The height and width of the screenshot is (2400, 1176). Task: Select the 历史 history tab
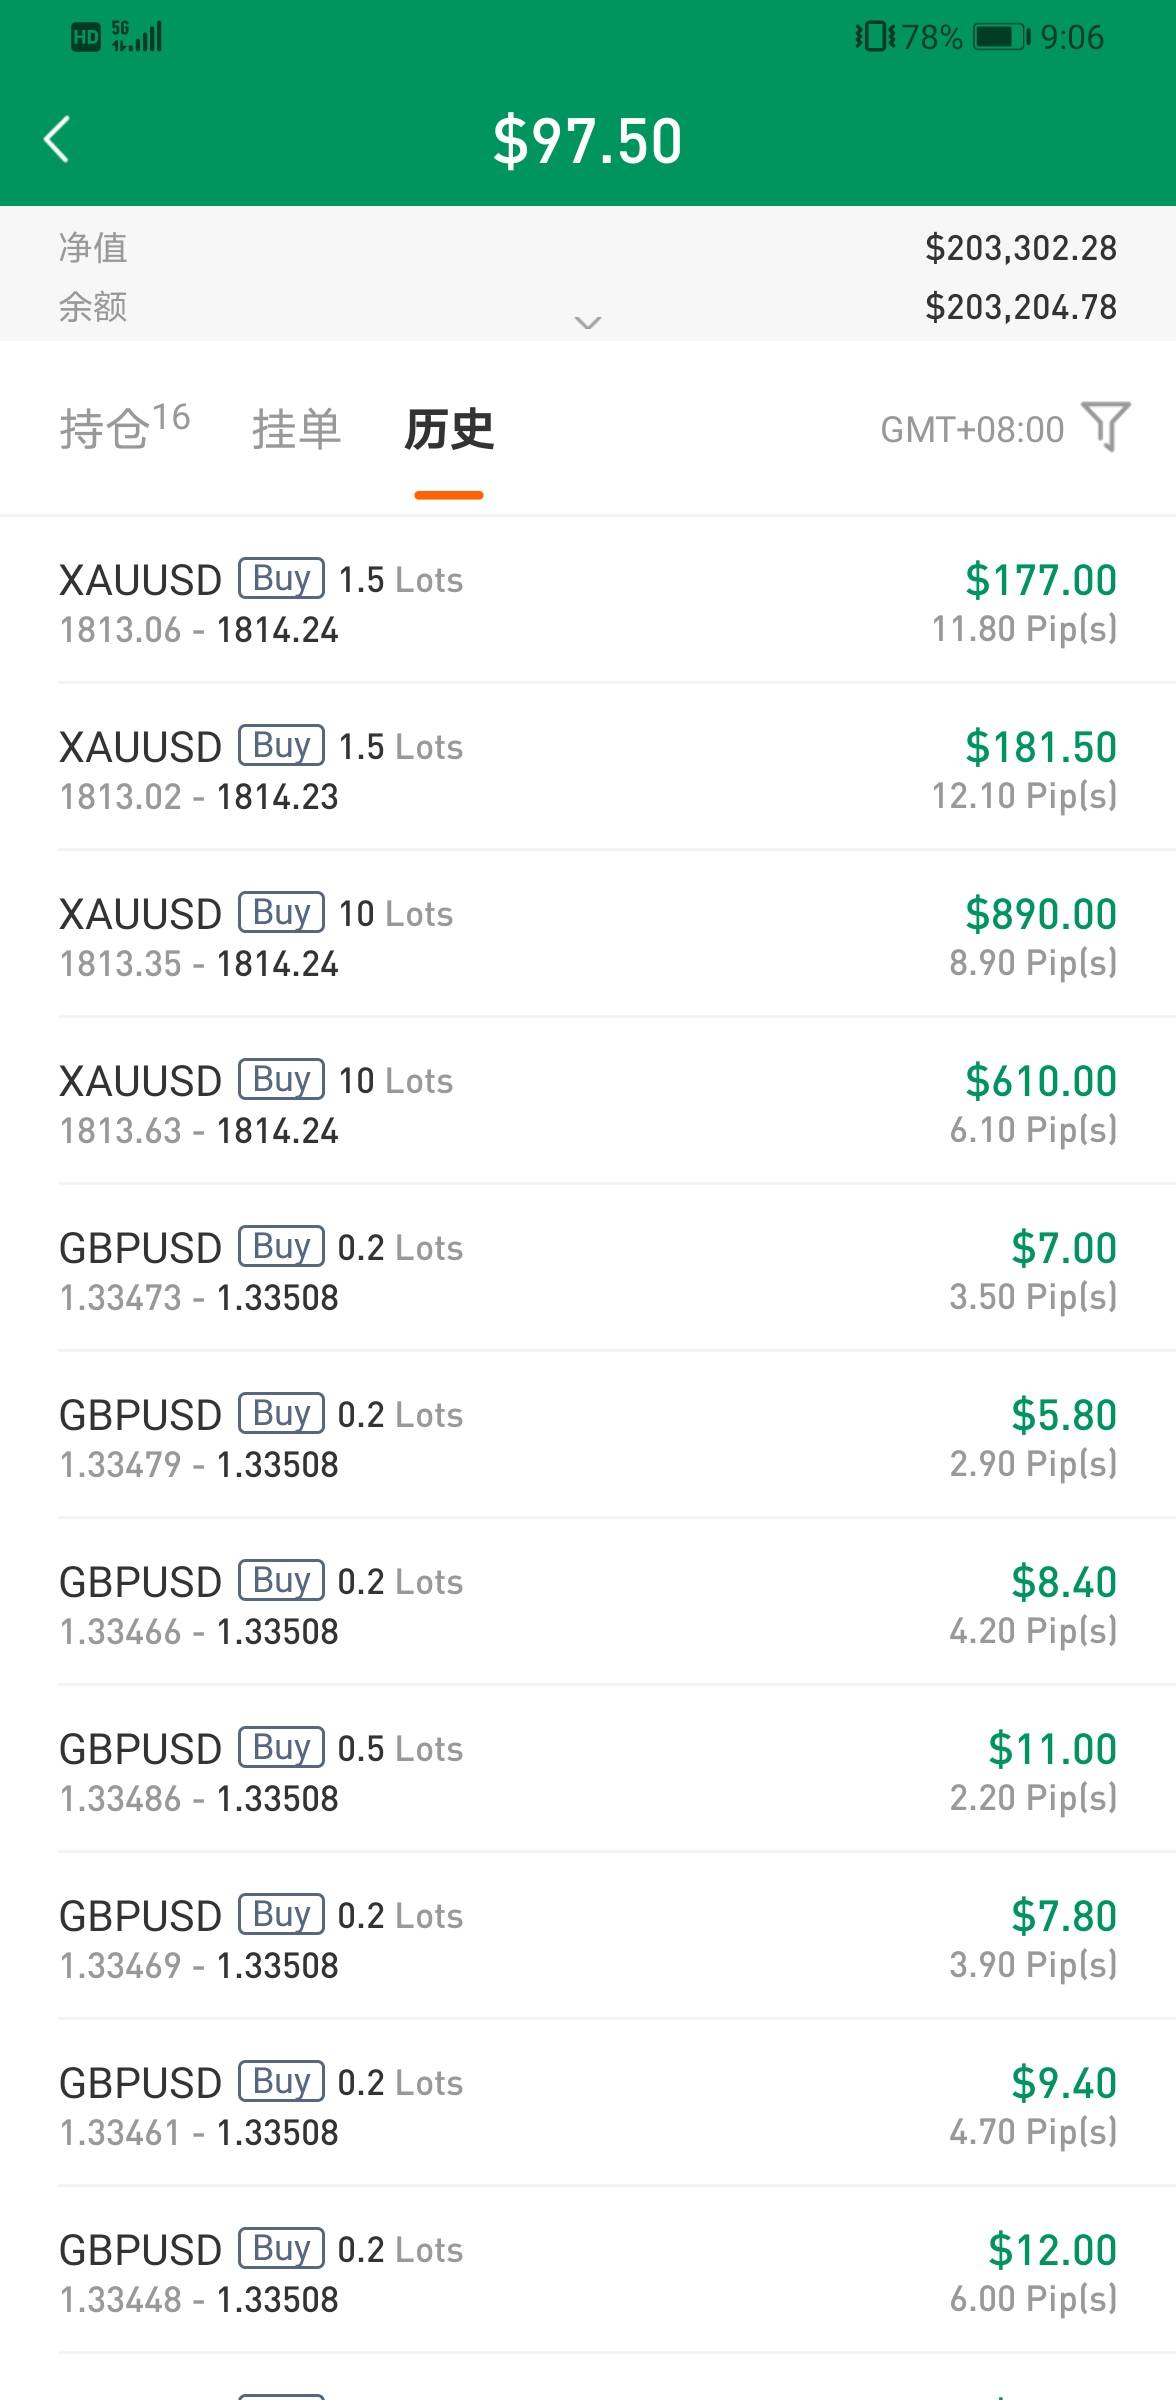pyautogui.click(x=449, y=430)
